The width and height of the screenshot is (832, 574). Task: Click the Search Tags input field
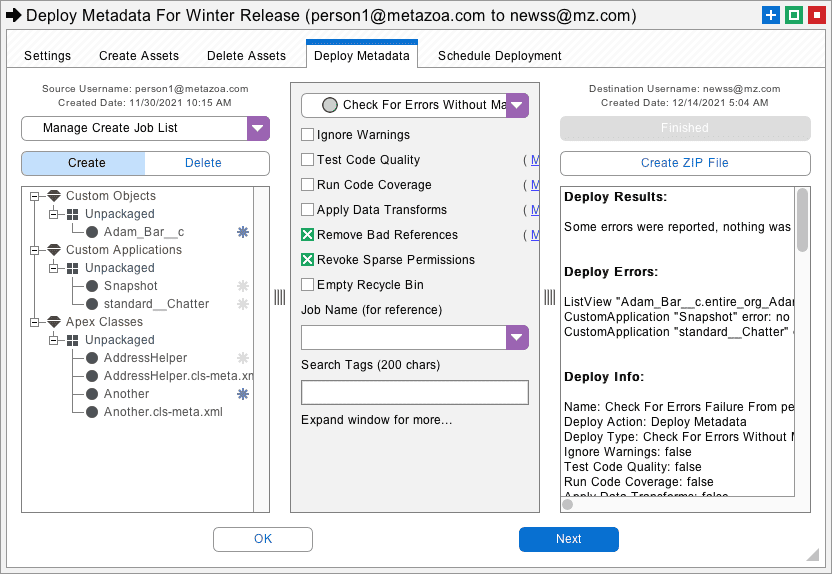point(414,393)
